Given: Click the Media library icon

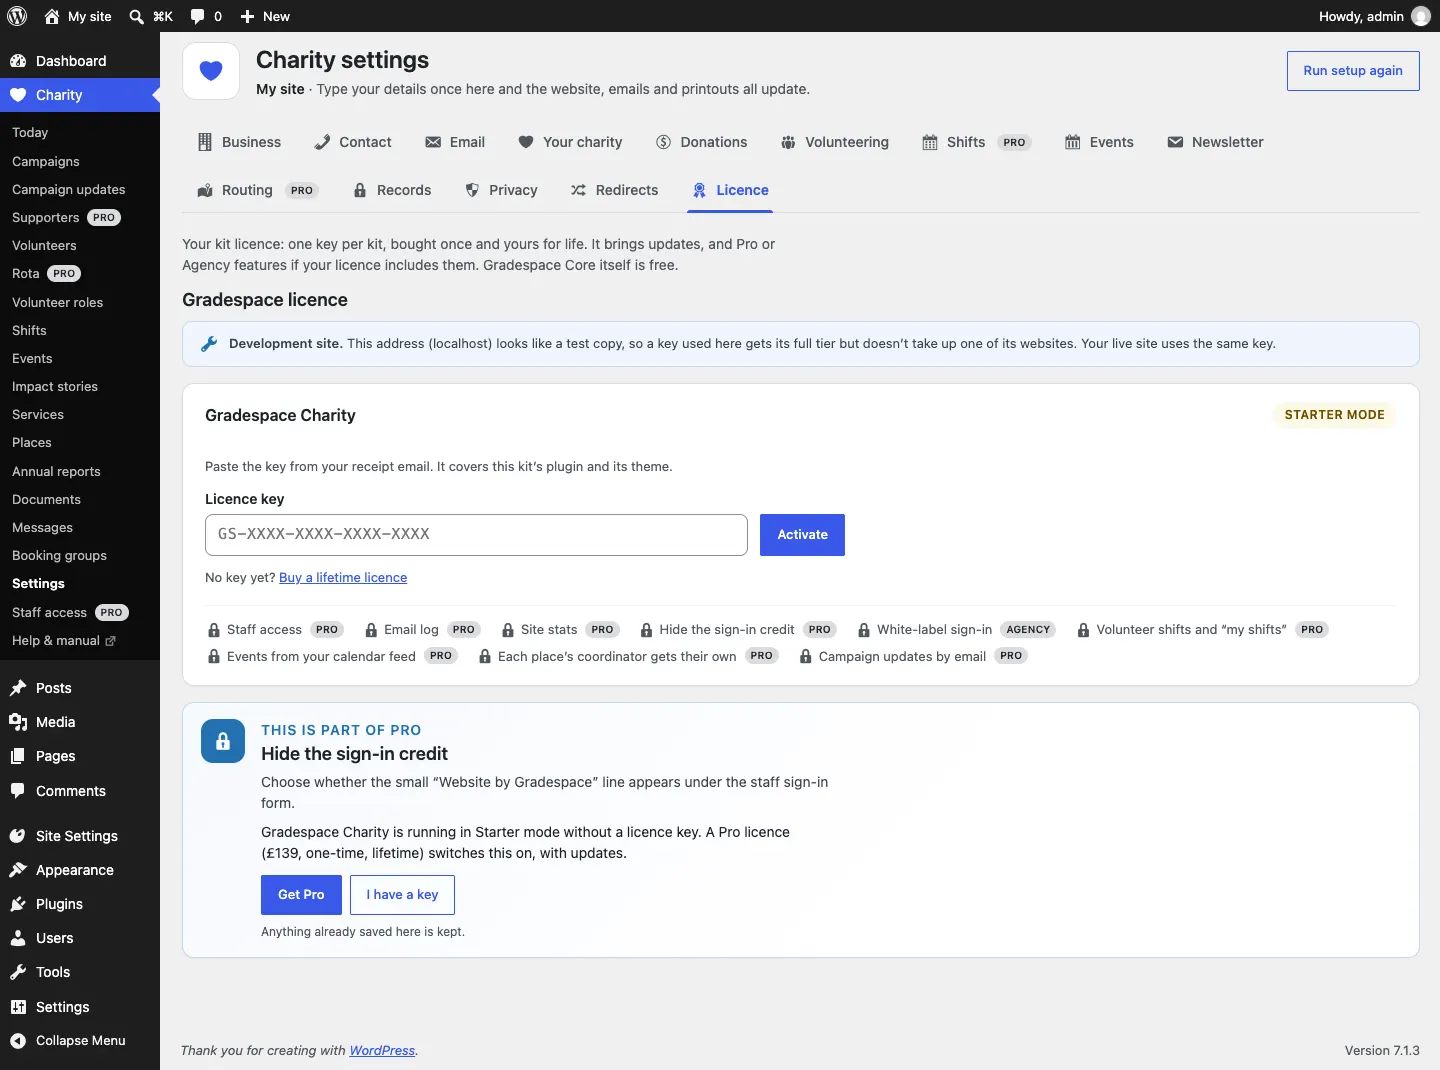Looking at the screenshot, I should click(x=18, y=722).
